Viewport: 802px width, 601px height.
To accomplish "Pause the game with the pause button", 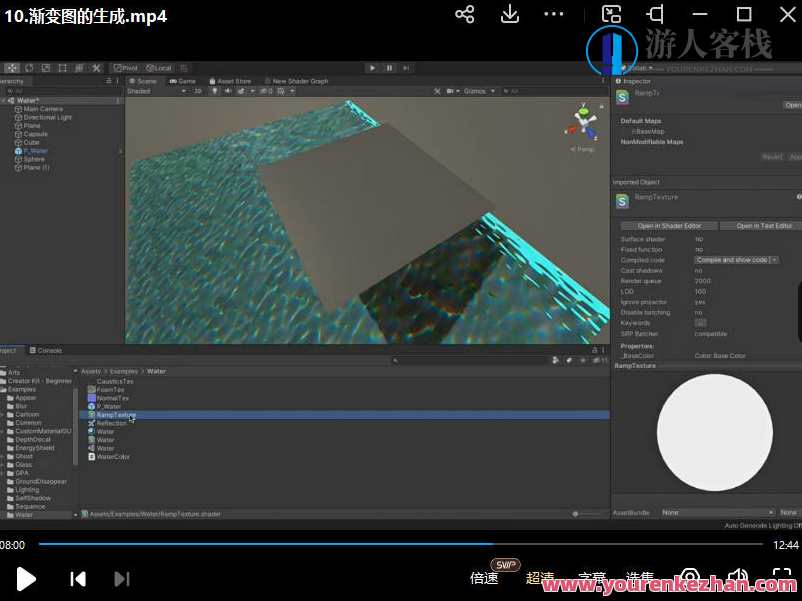I will pos(390,68).
